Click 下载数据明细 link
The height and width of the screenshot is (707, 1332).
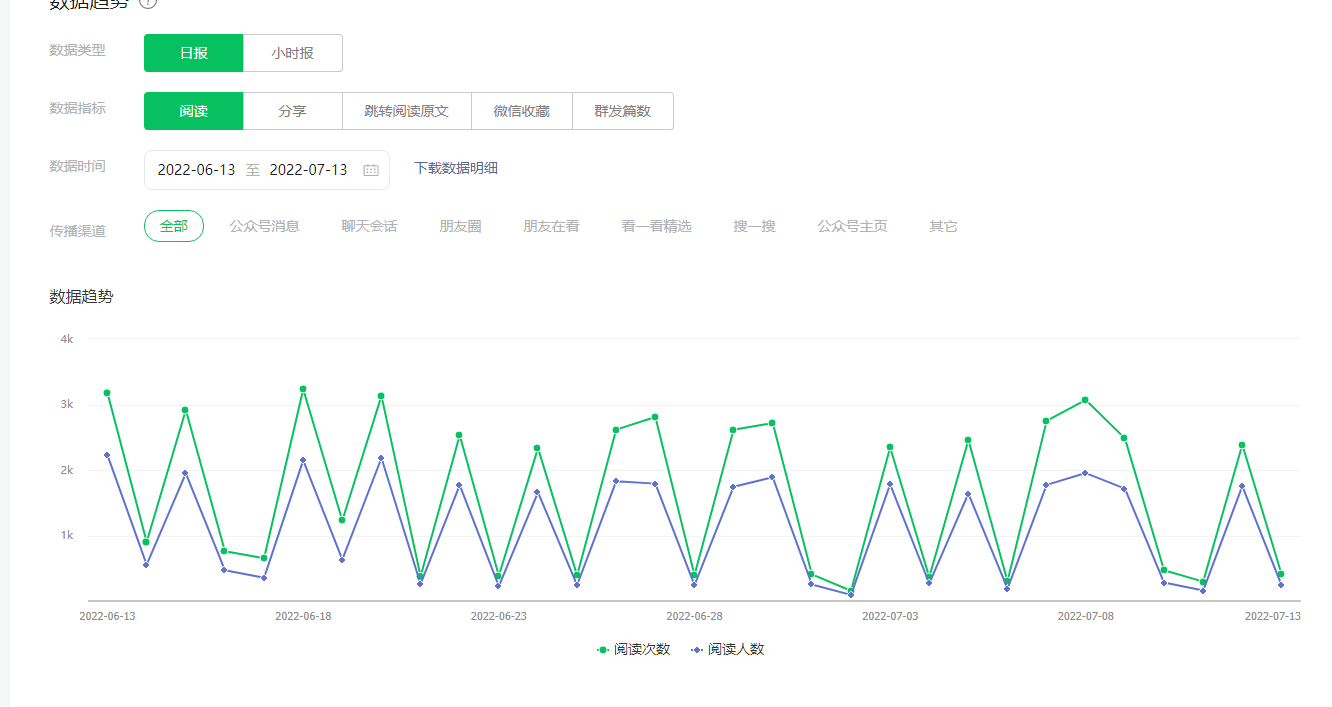tap(456, 168)
